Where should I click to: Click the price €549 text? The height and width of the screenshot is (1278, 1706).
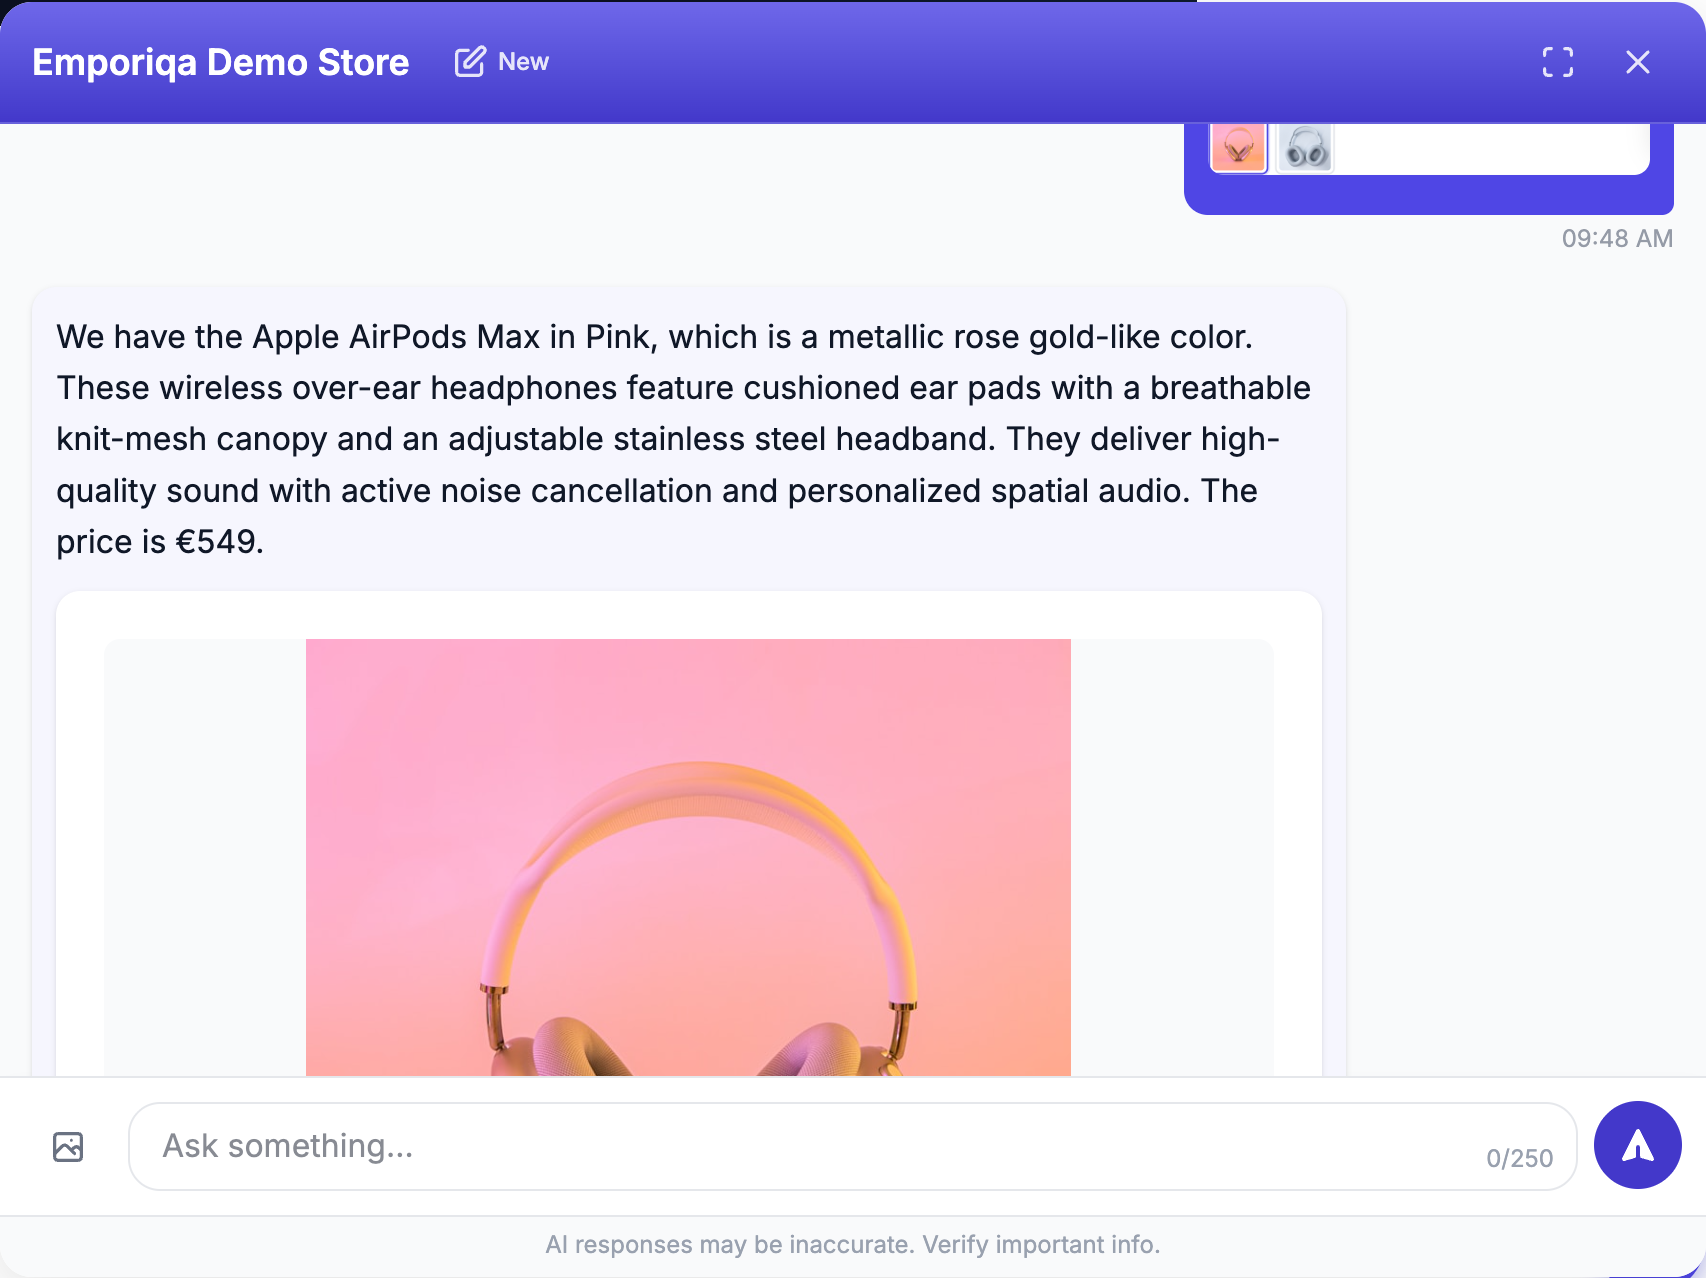(160, 542)
